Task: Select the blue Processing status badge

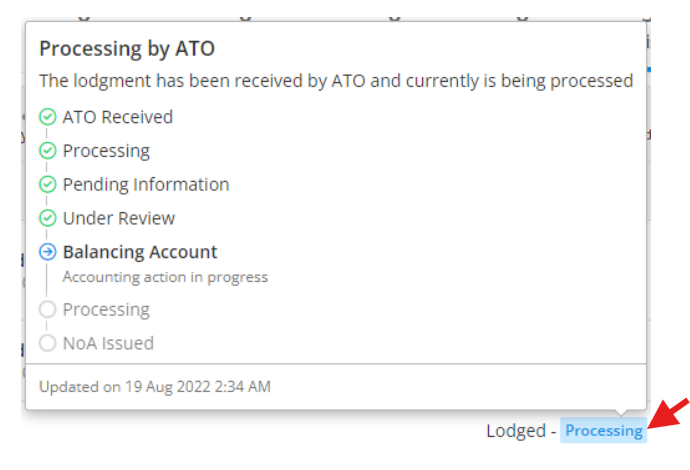Action: 603,430
